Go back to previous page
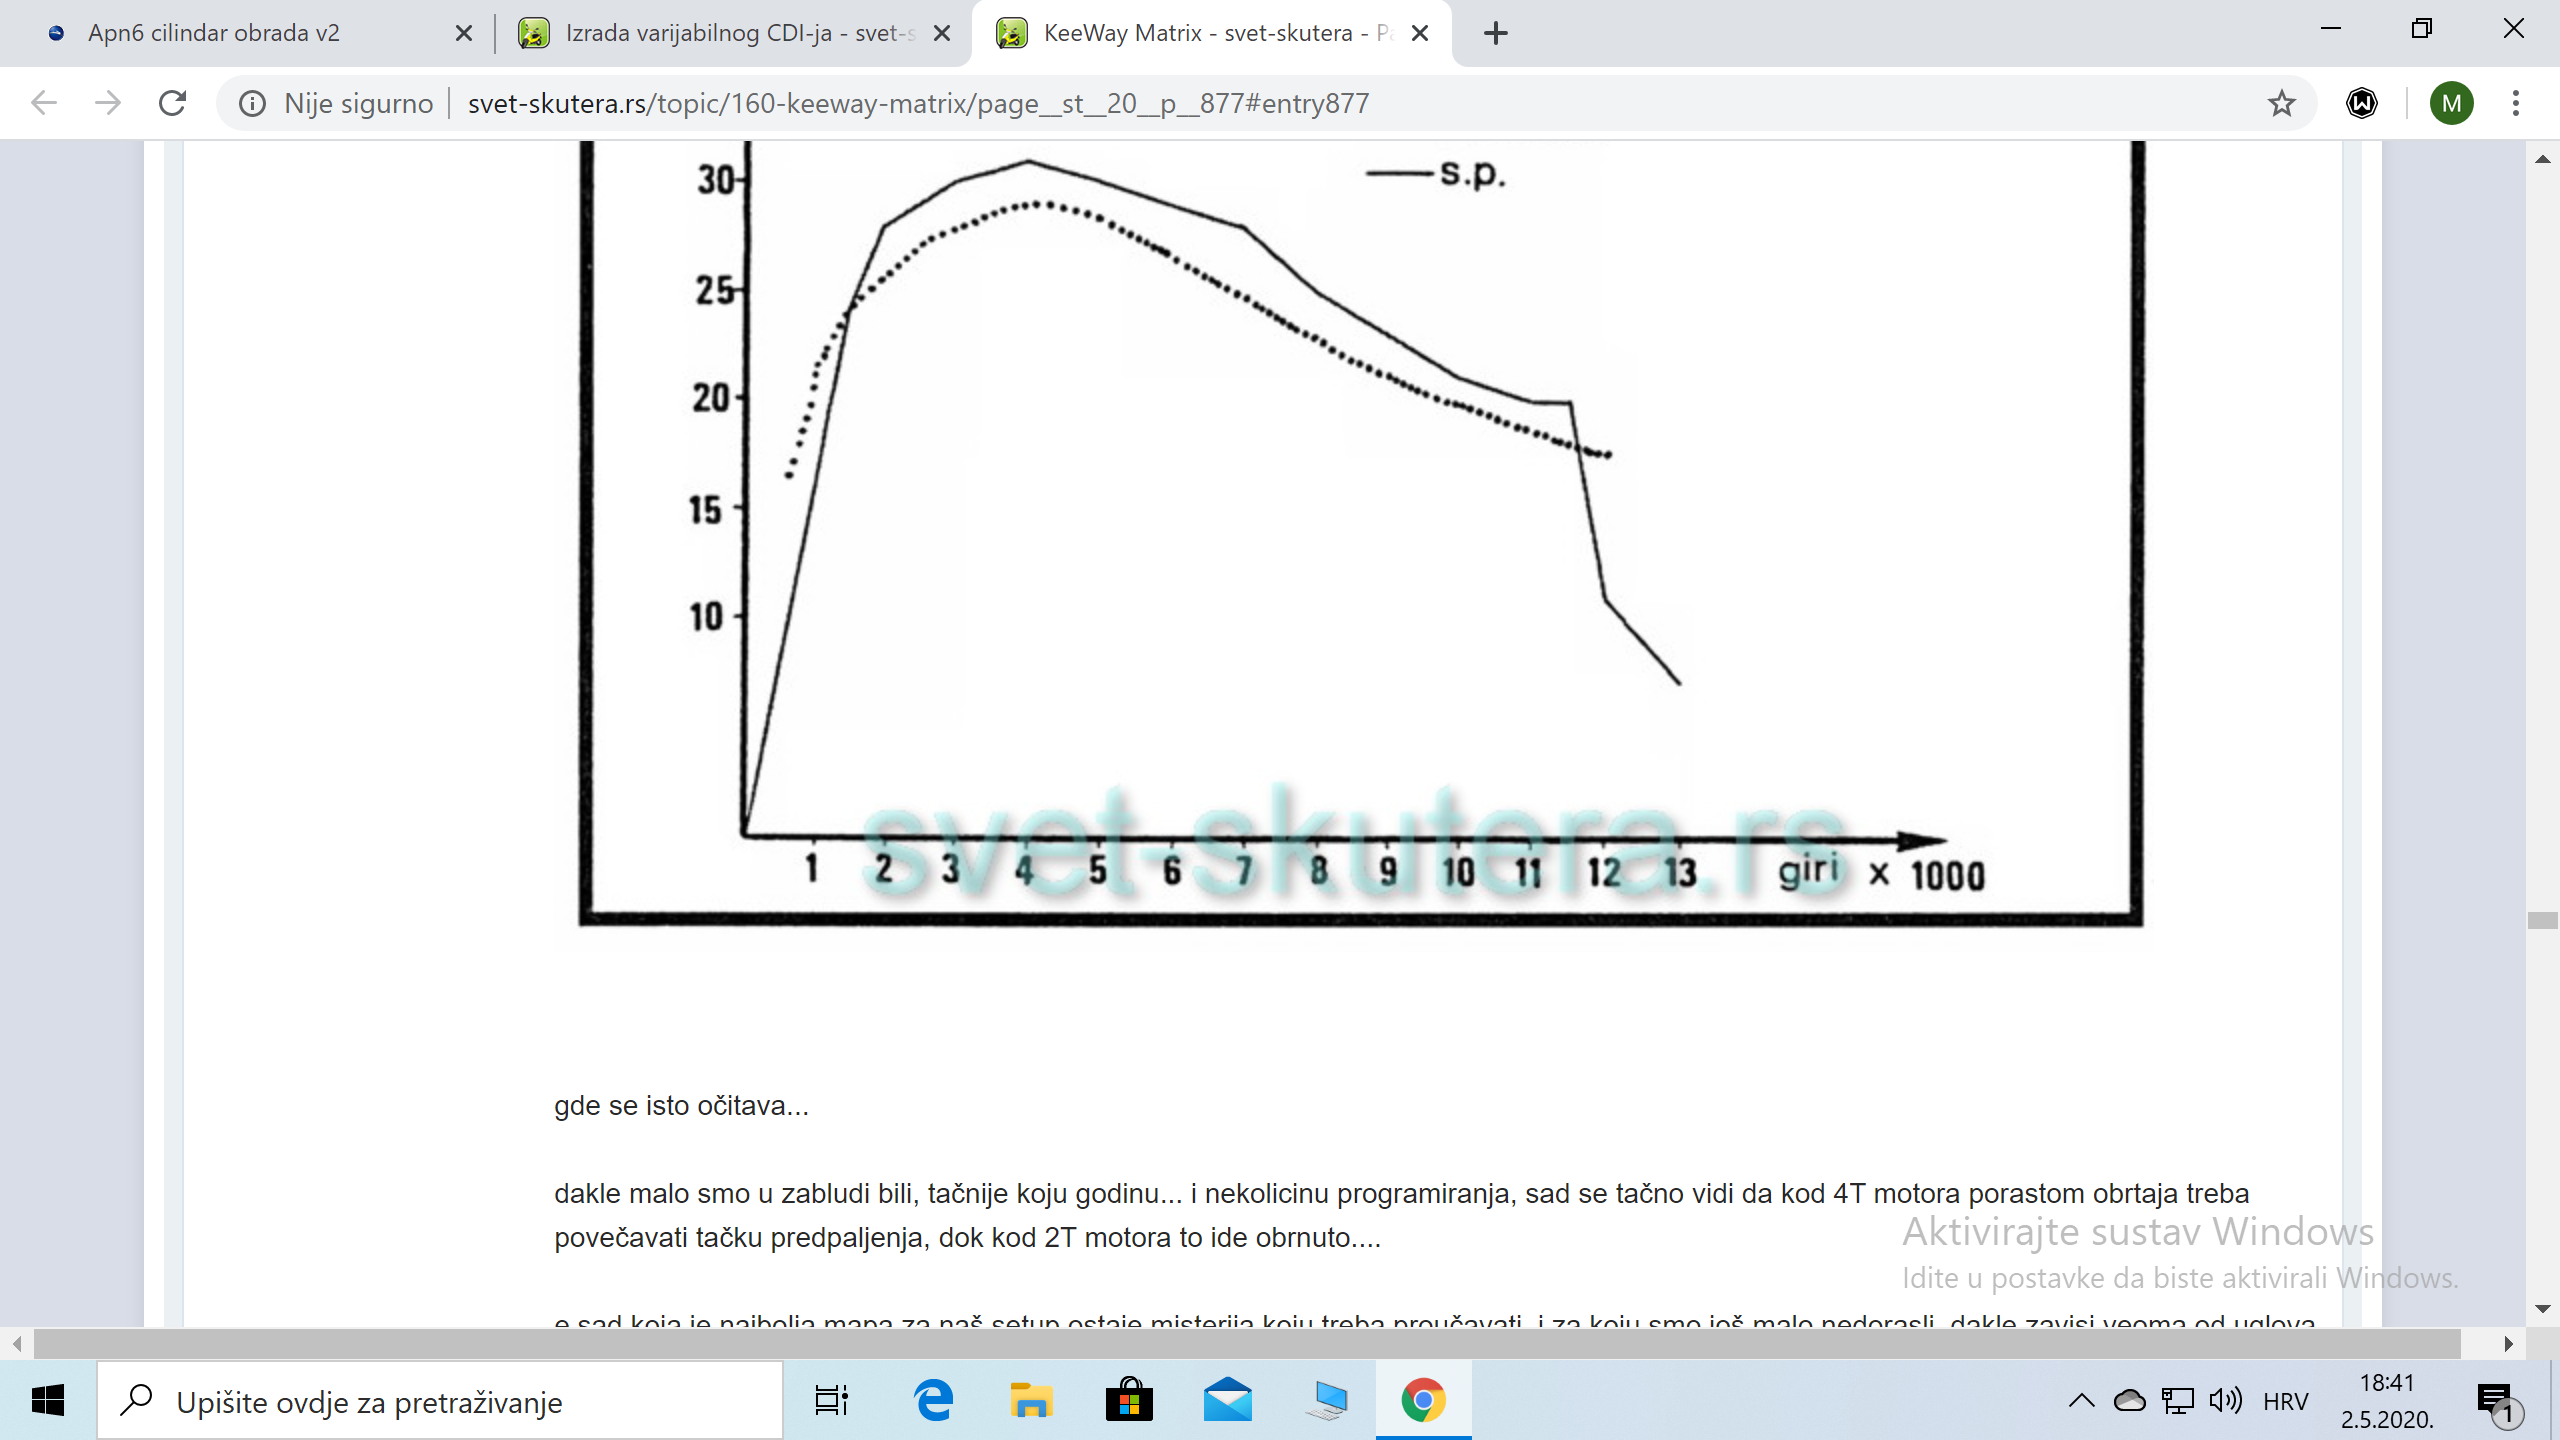The width and height of the screenshot is (2560, 1440). click(x=44, y=103)
